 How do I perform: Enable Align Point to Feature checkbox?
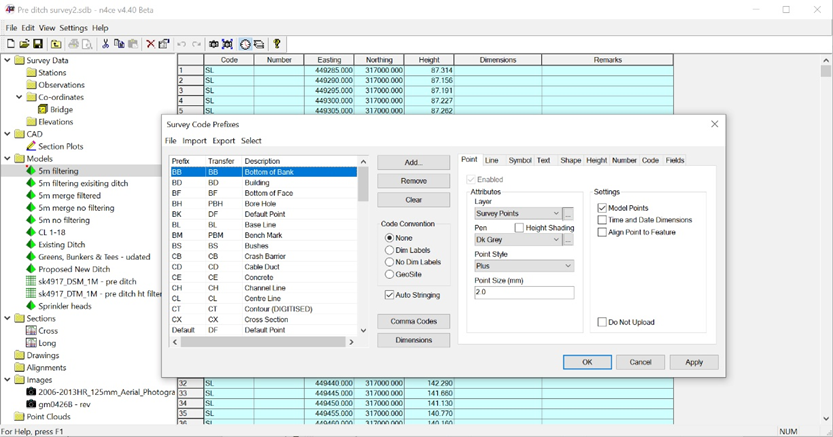coord(602,232)
